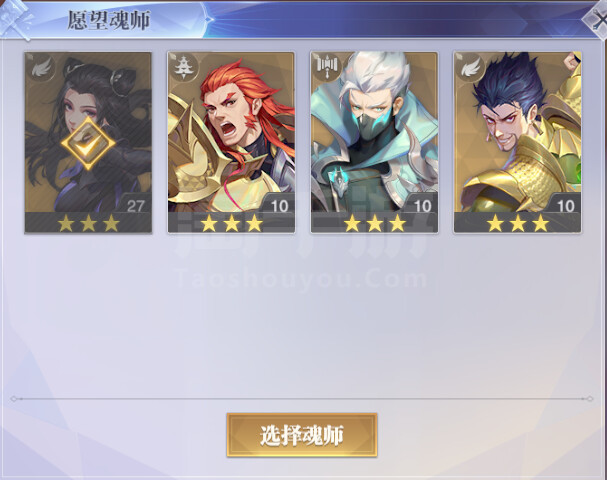Toggle the golden checkmark on the selected card

click(x=88, y=143)
